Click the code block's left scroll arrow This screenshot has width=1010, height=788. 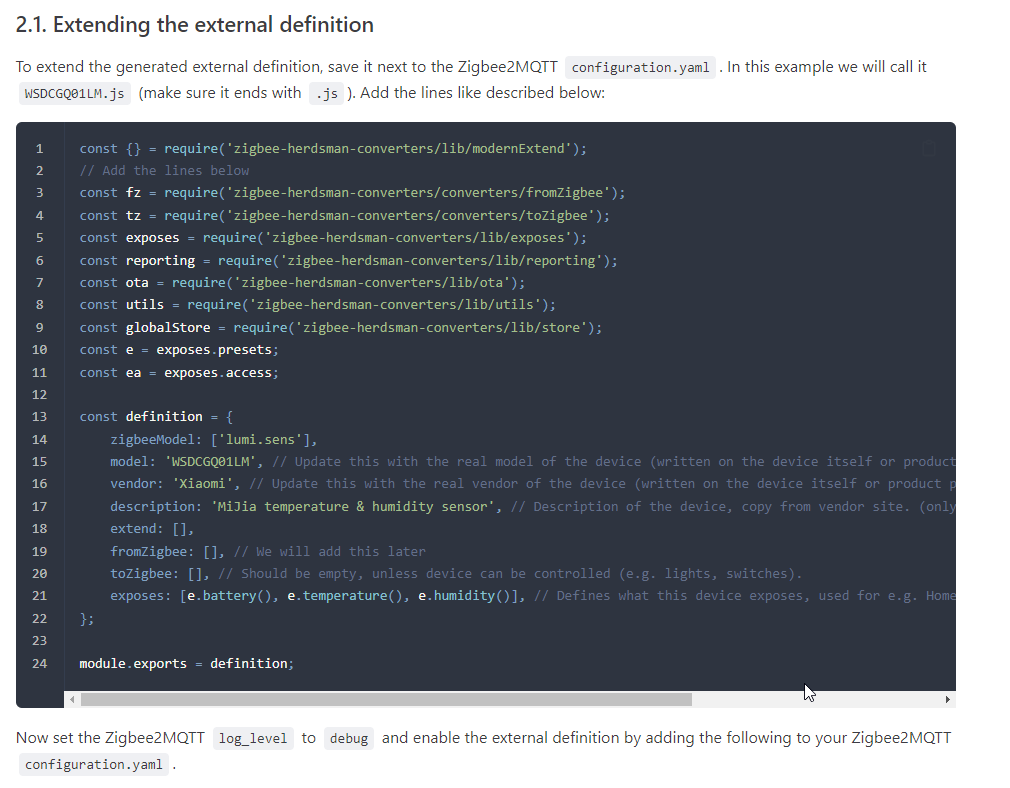pos(72,699)
